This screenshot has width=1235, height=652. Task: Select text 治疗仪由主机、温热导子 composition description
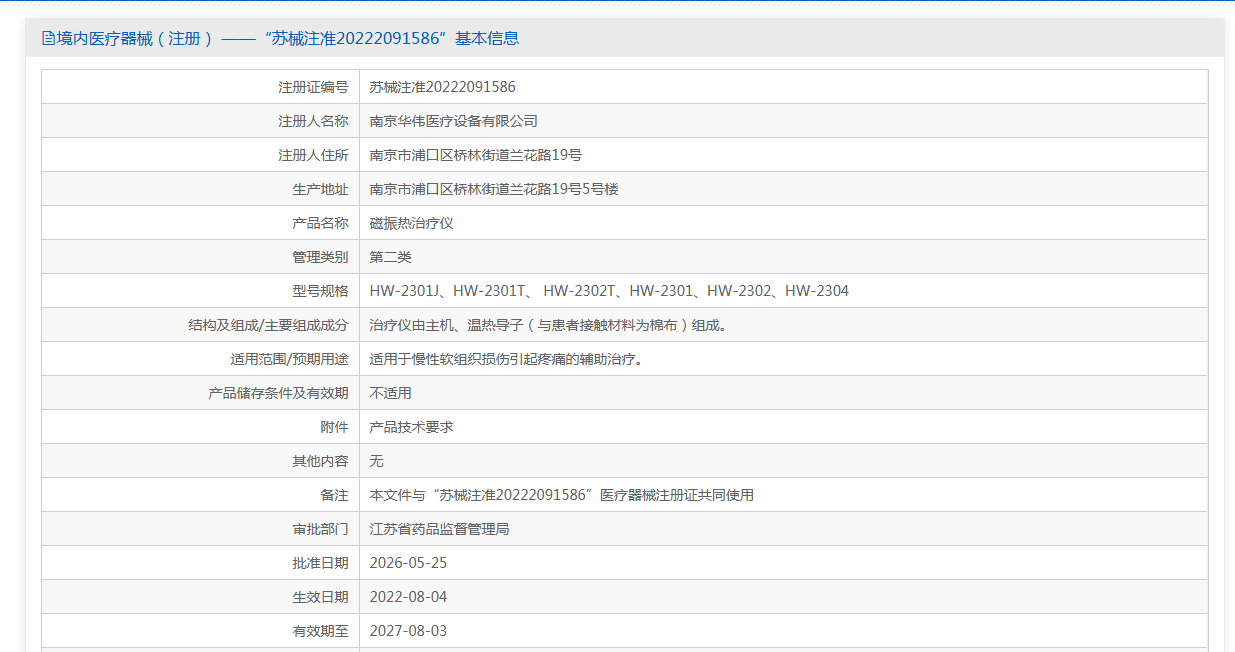[x=548, y=325]
